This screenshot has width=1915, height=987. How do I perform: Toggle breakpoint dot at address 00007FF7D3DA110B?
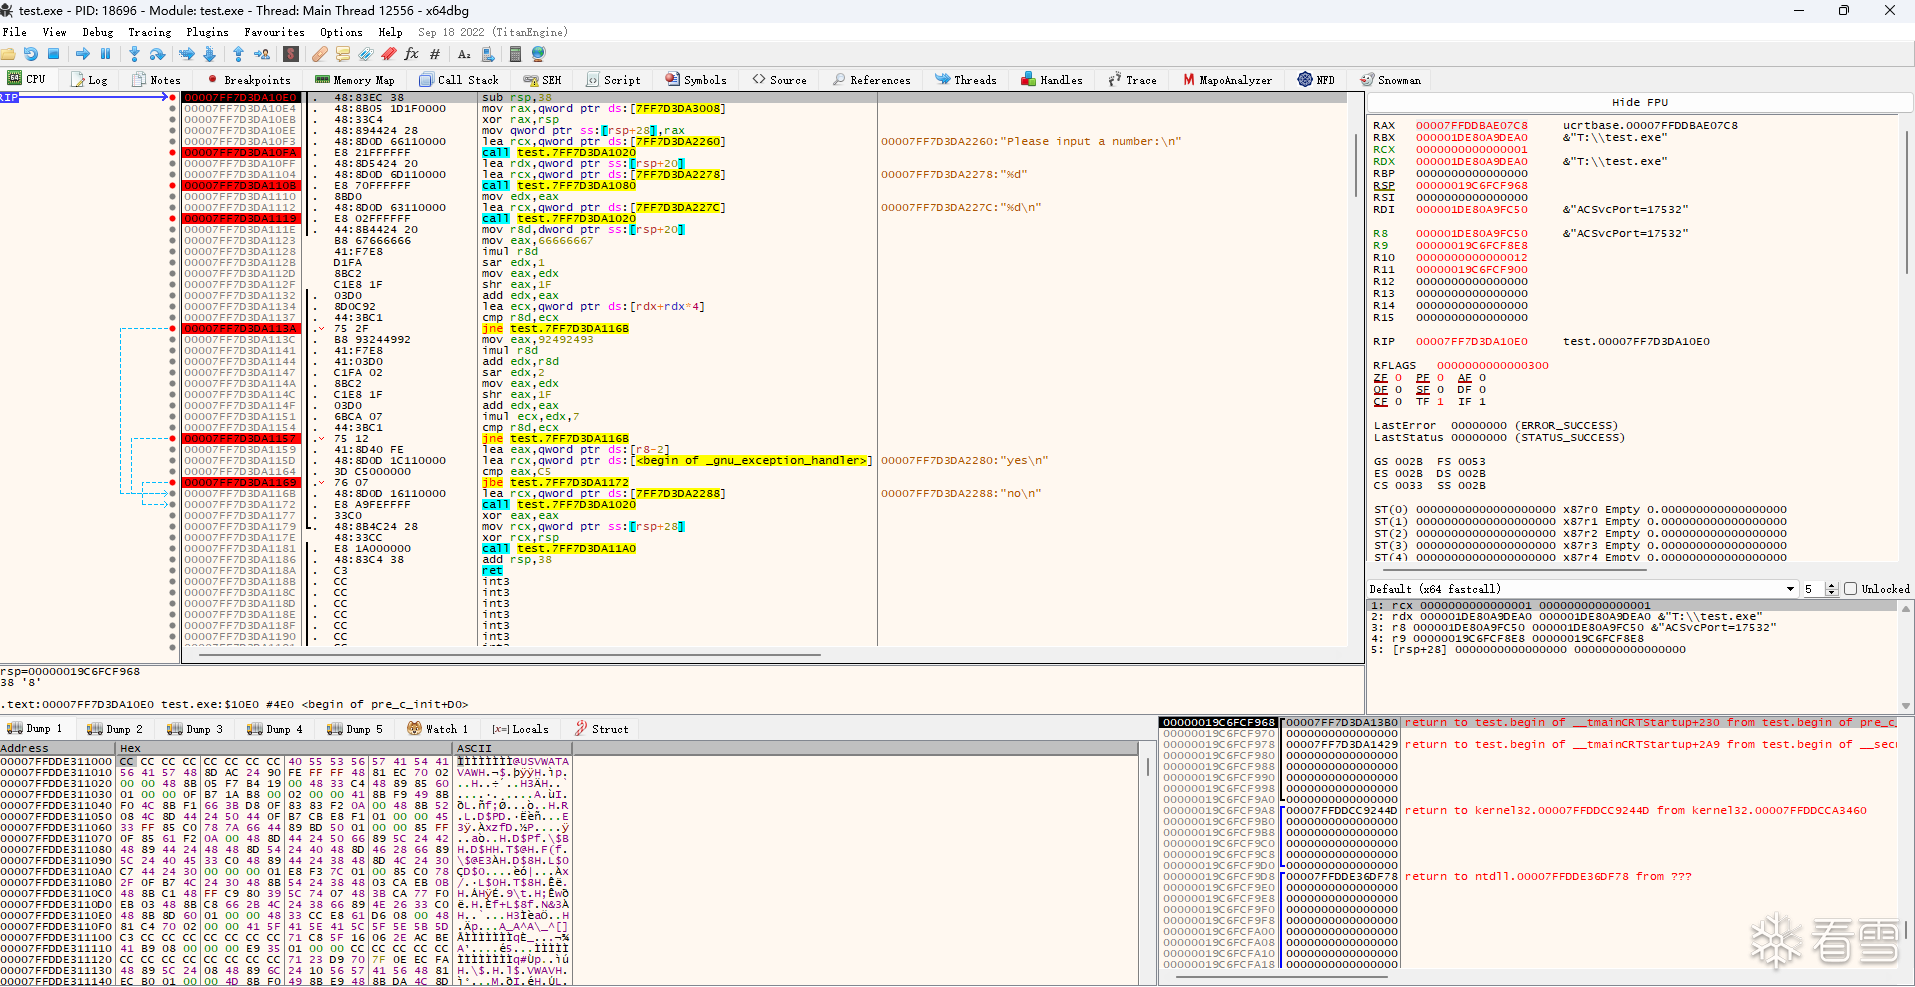[173, 186]
